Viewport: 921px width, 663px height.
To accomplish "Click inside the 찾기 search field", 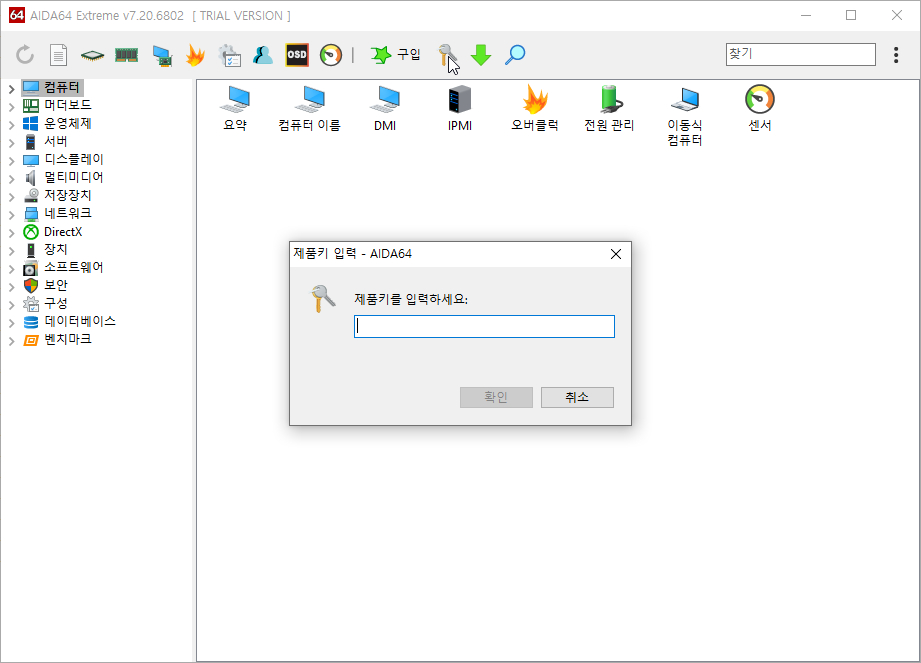I will pyautogui.click(x=801, y=54).
